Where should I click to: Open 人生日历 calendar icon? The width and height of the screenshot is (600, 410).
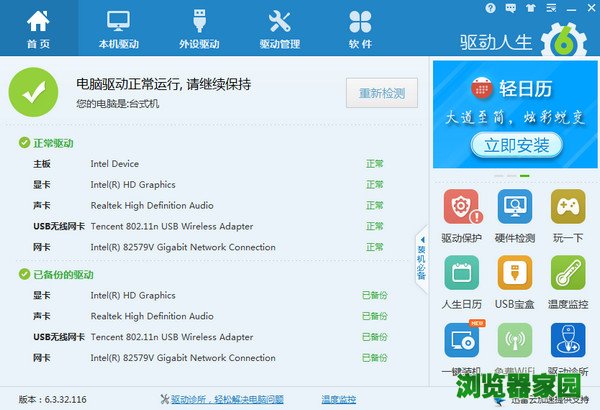[461, 282]
